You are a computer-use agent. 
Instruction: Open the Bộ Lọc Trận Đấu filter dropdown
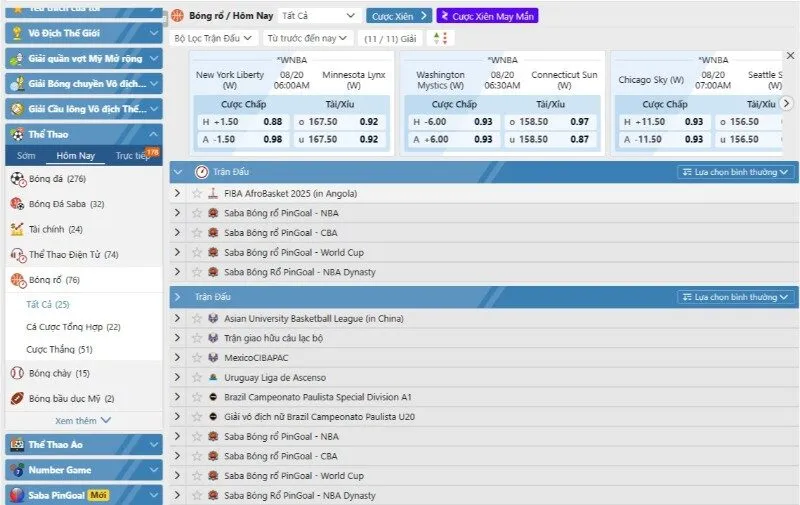tap(214, 38)
